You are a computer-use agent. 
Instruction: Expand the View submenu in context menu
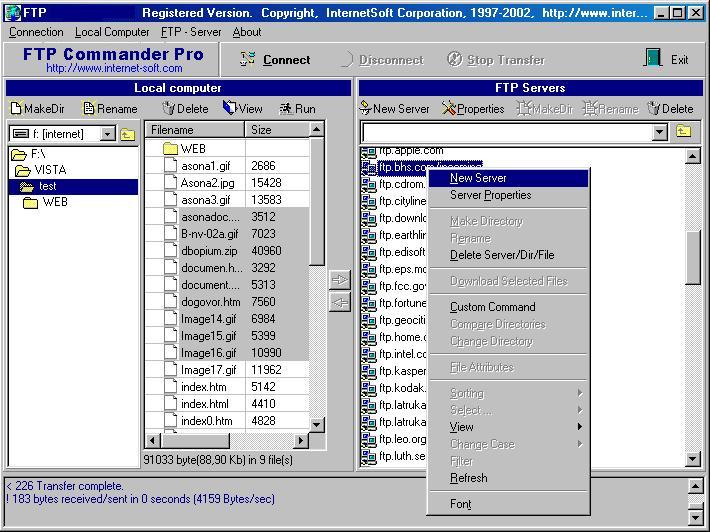pos(462,427)
